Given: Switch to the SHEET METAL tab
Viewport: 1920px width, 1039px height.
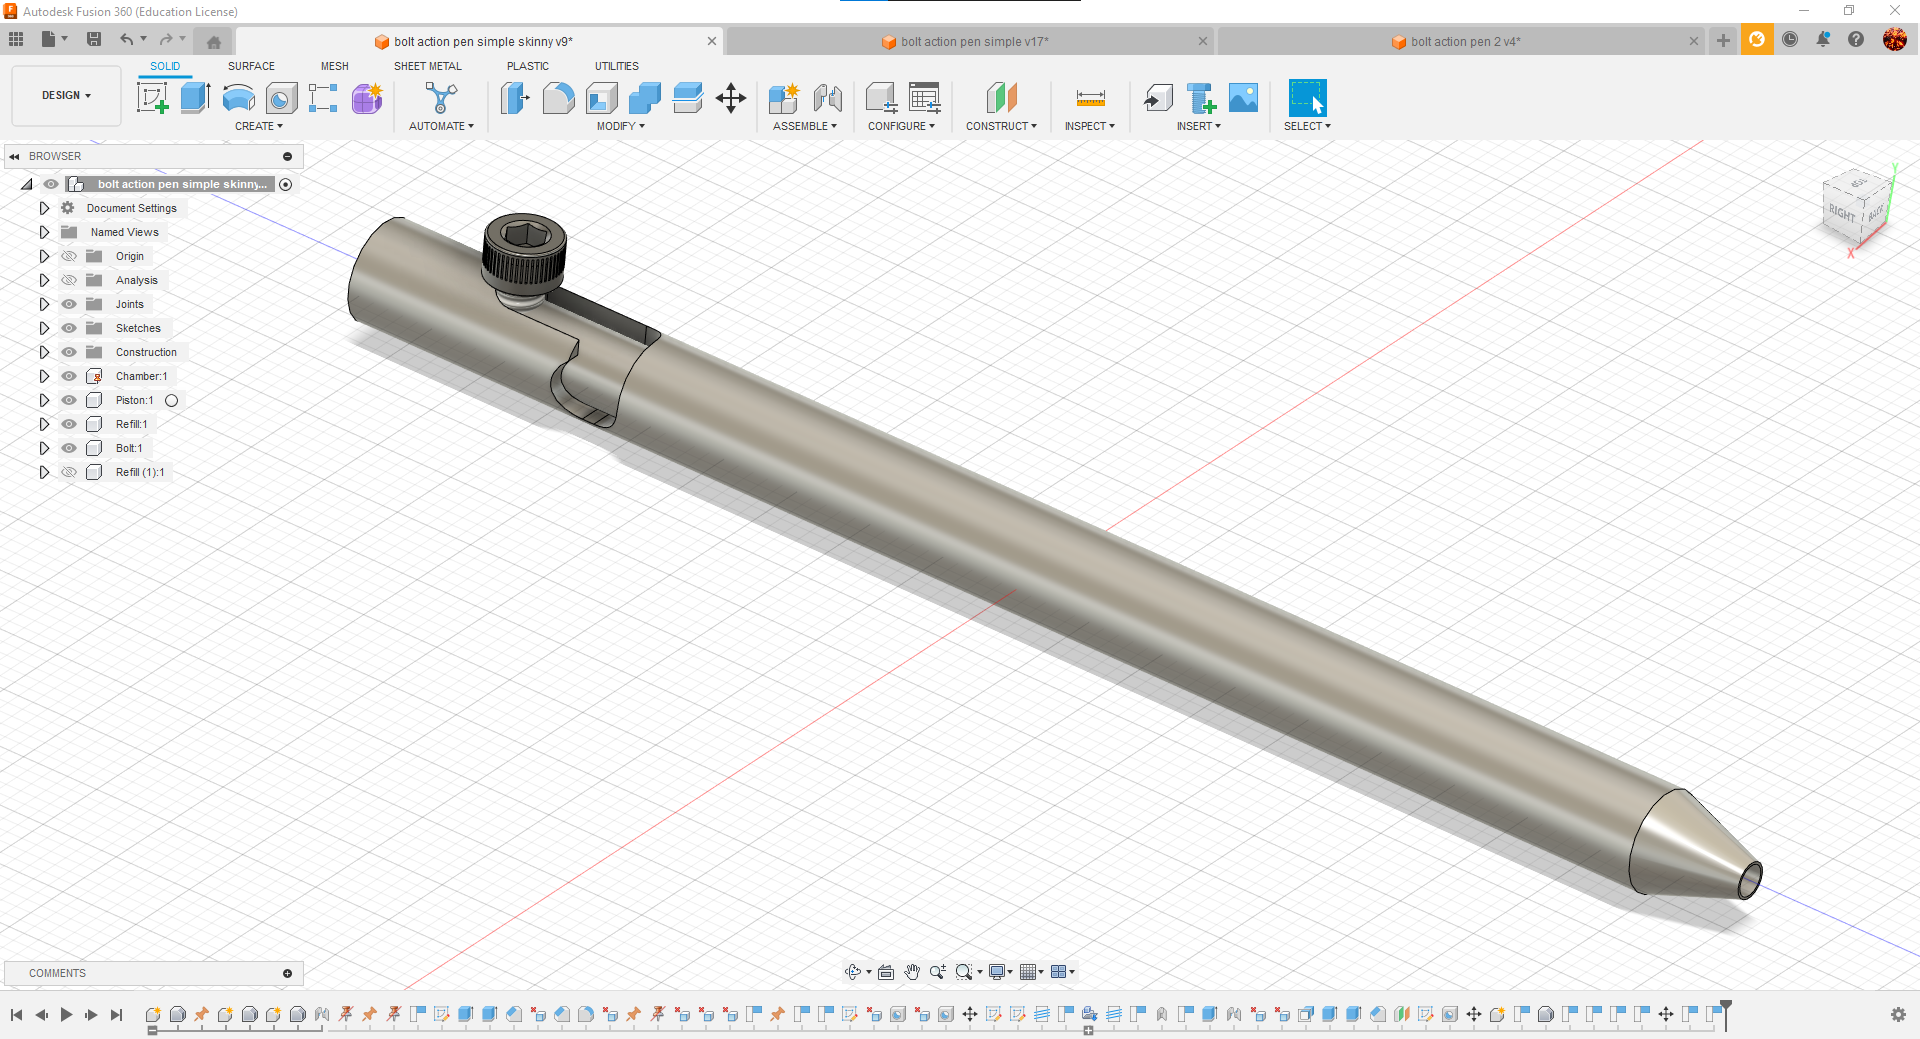Looking at the screenshot, I should (x=428, y=66).
